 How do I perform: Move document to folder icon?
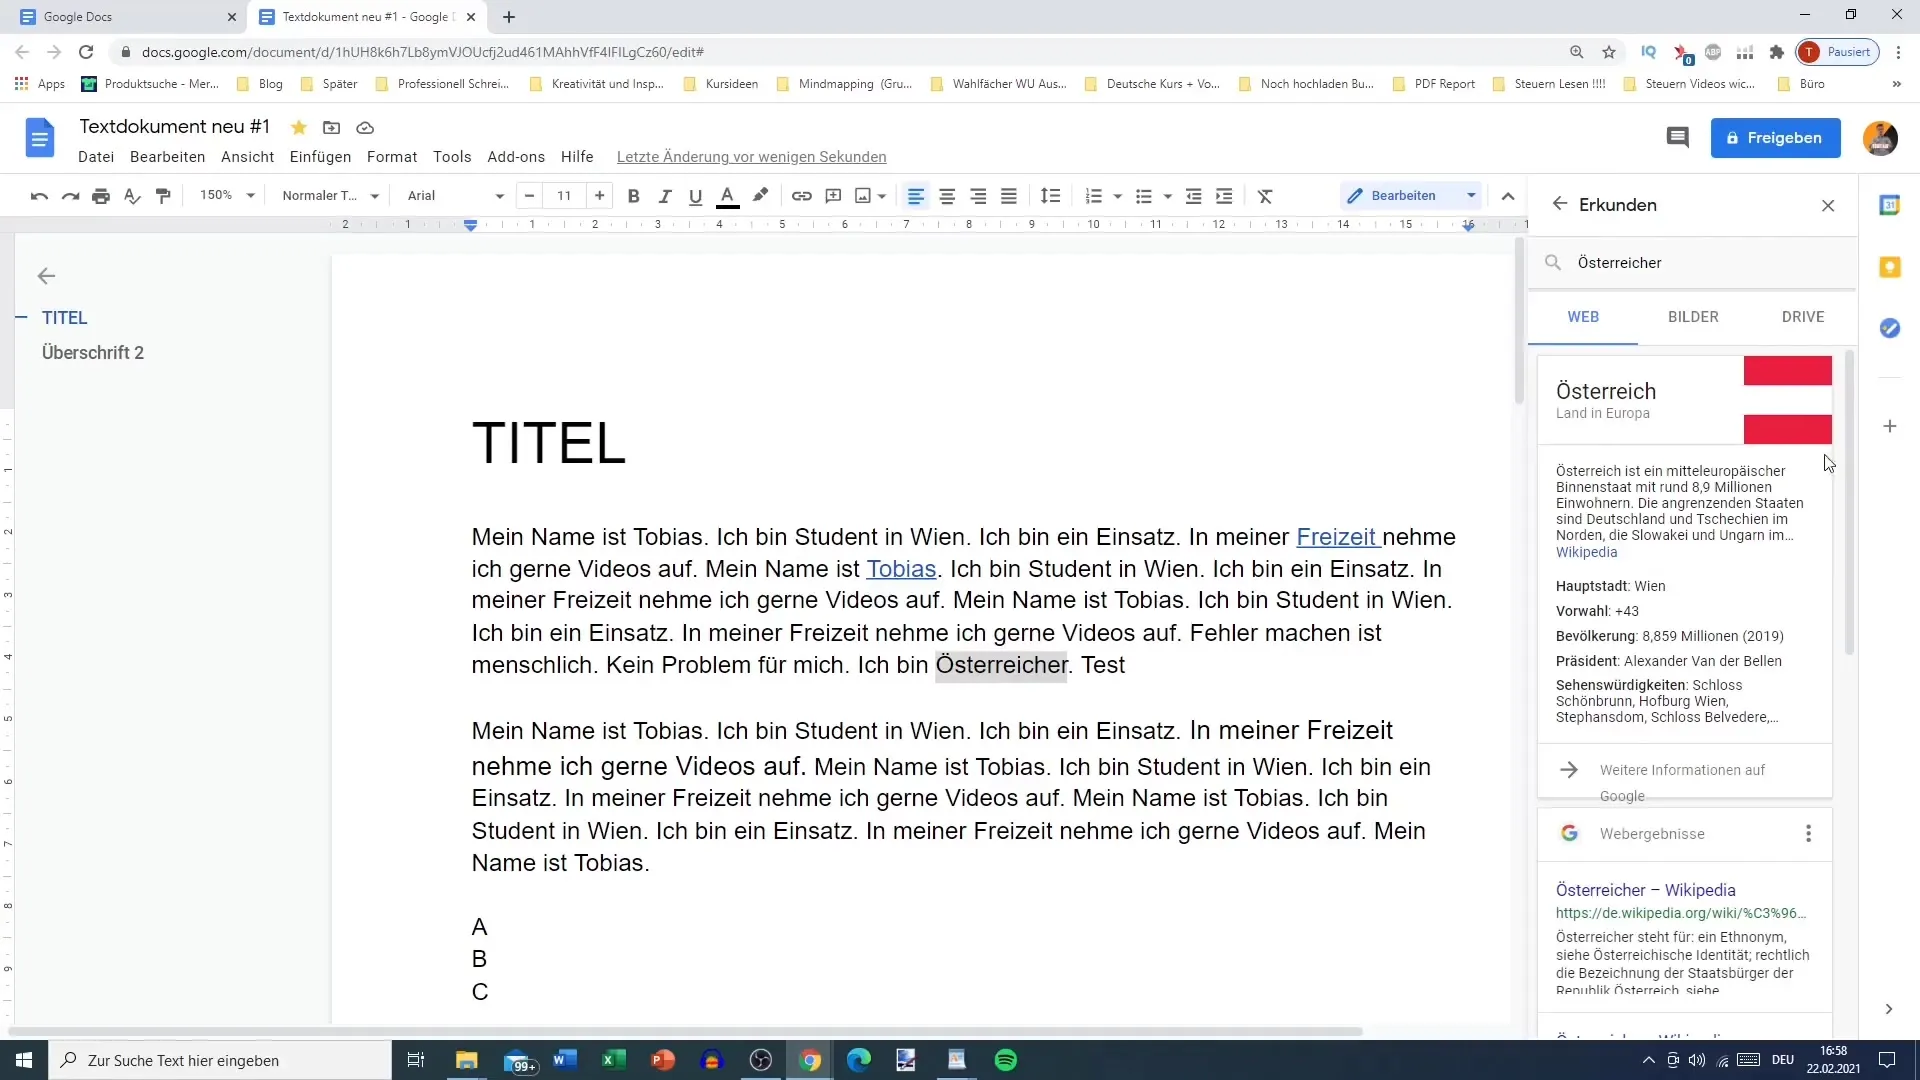coord(331,127)
